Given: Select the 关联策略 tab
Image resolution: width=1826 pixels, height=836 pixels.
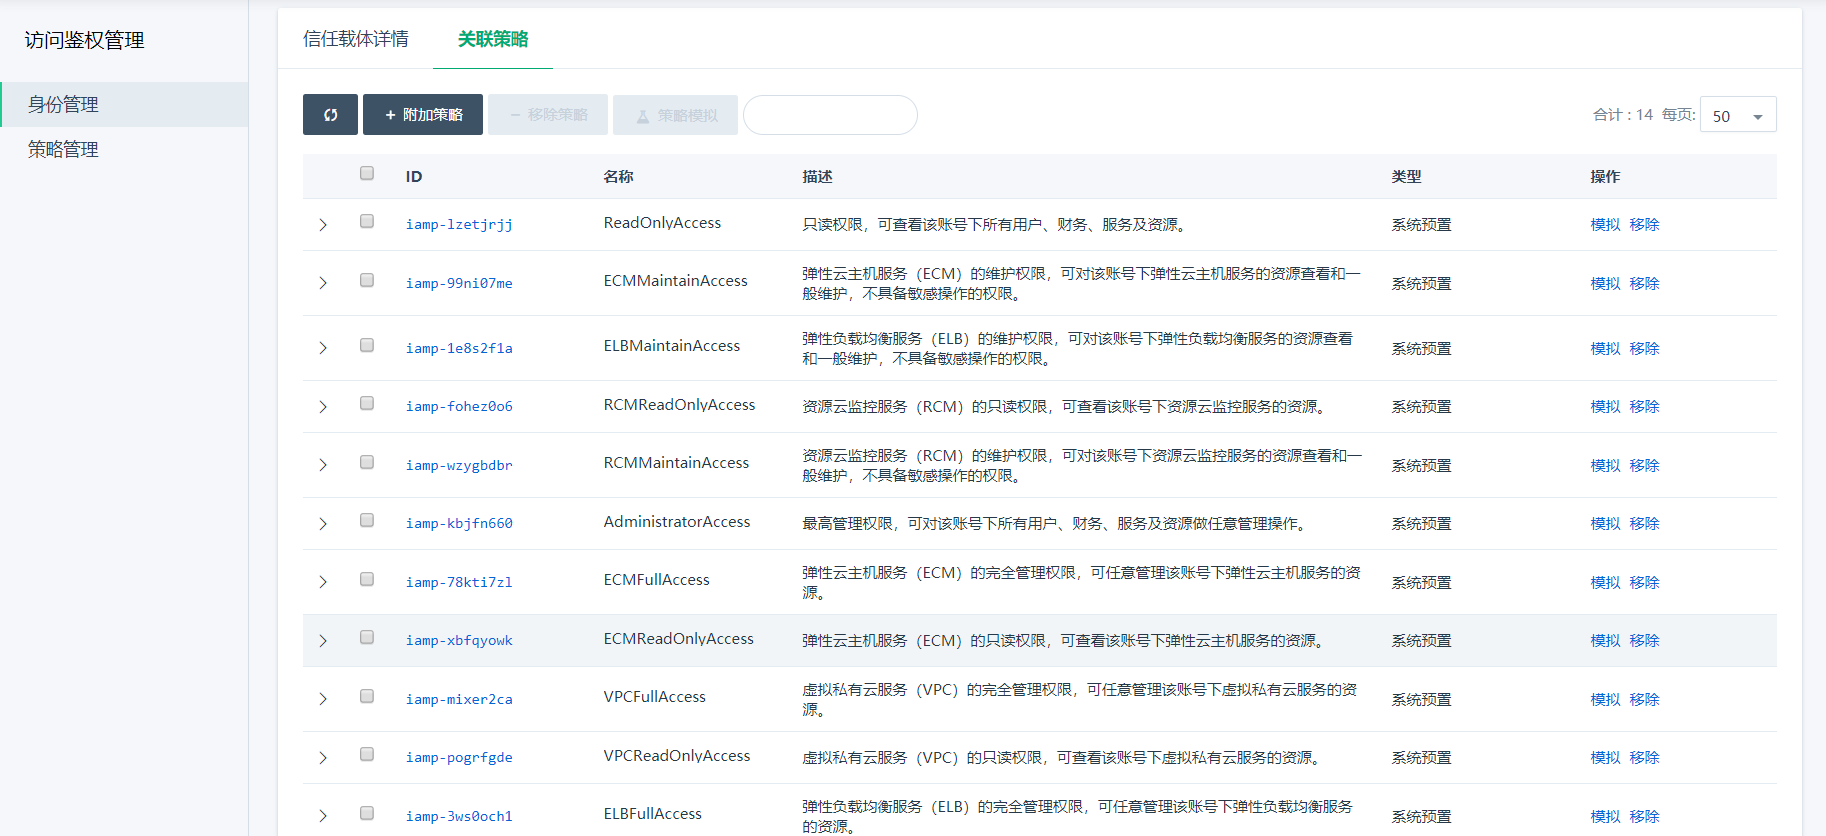Looking at the screenshot, I should point(493,39).
